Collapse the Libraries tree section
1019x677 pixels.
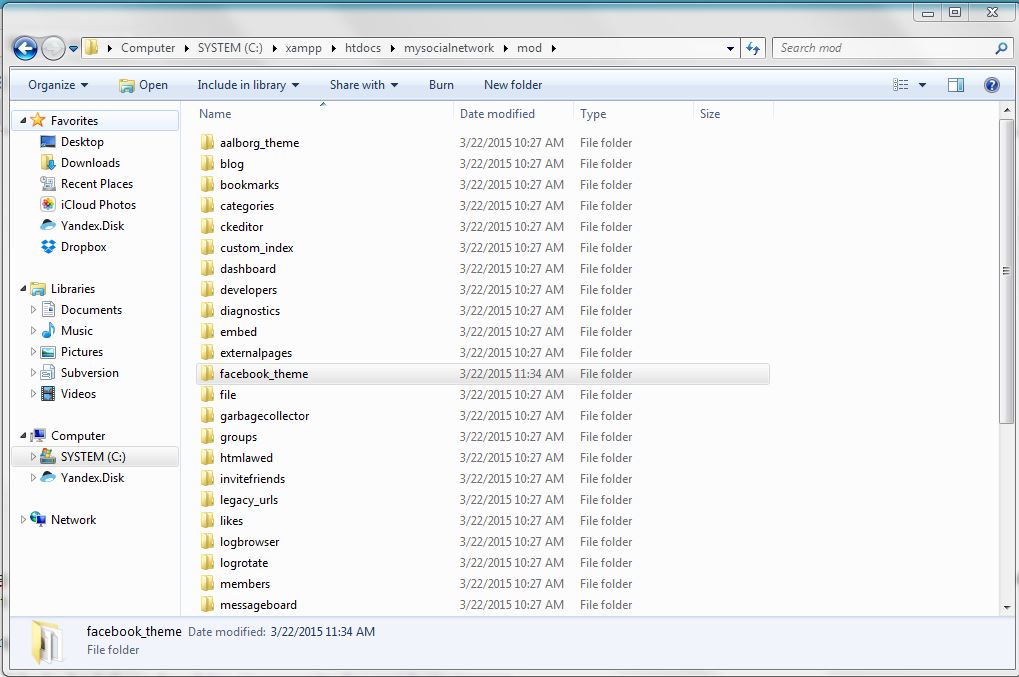(24, 289)
